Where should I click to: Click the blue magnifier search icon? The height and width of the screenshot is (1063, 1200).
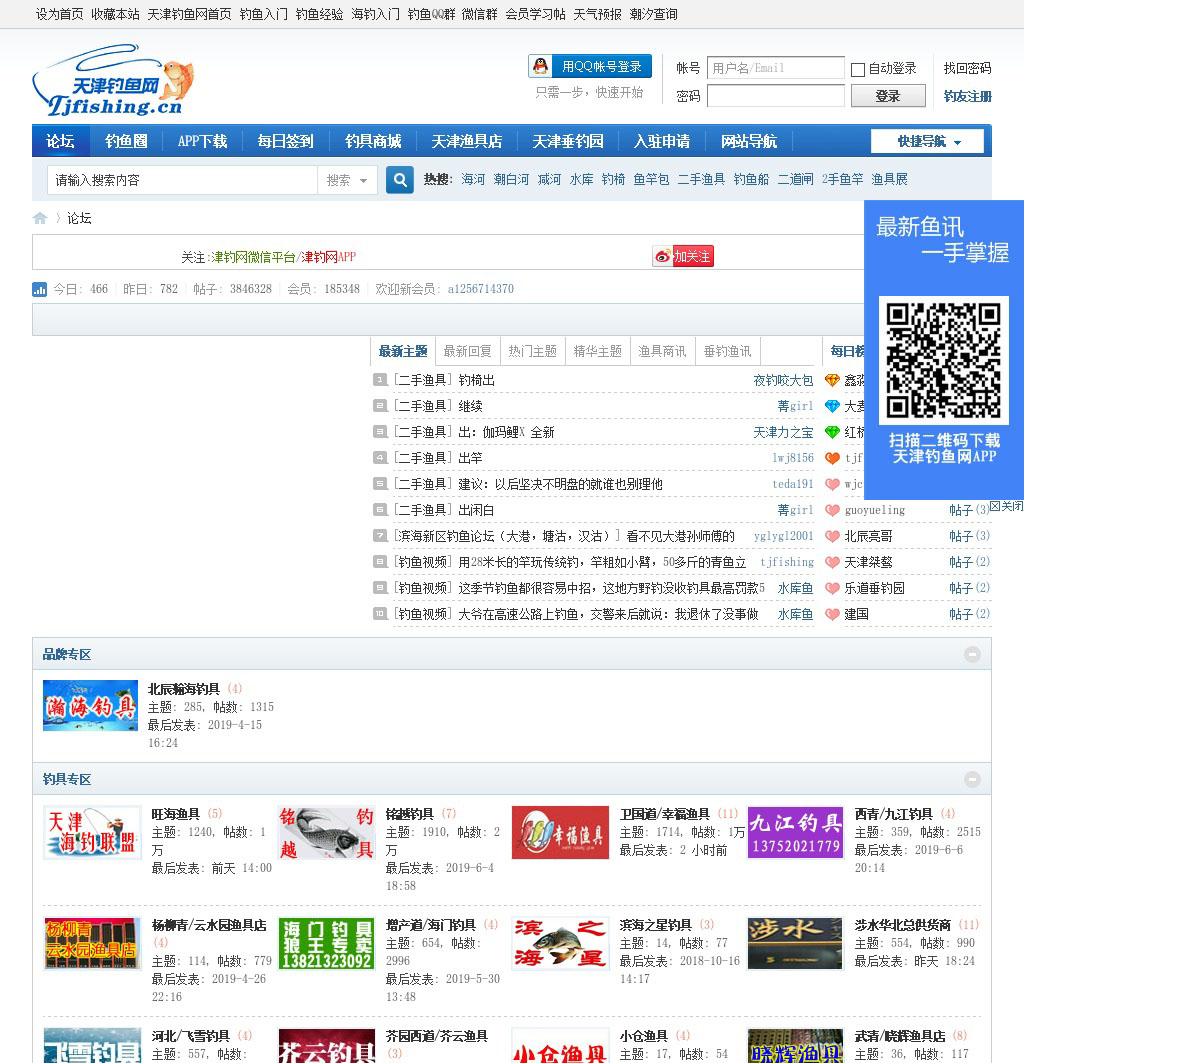click(400, 180)
